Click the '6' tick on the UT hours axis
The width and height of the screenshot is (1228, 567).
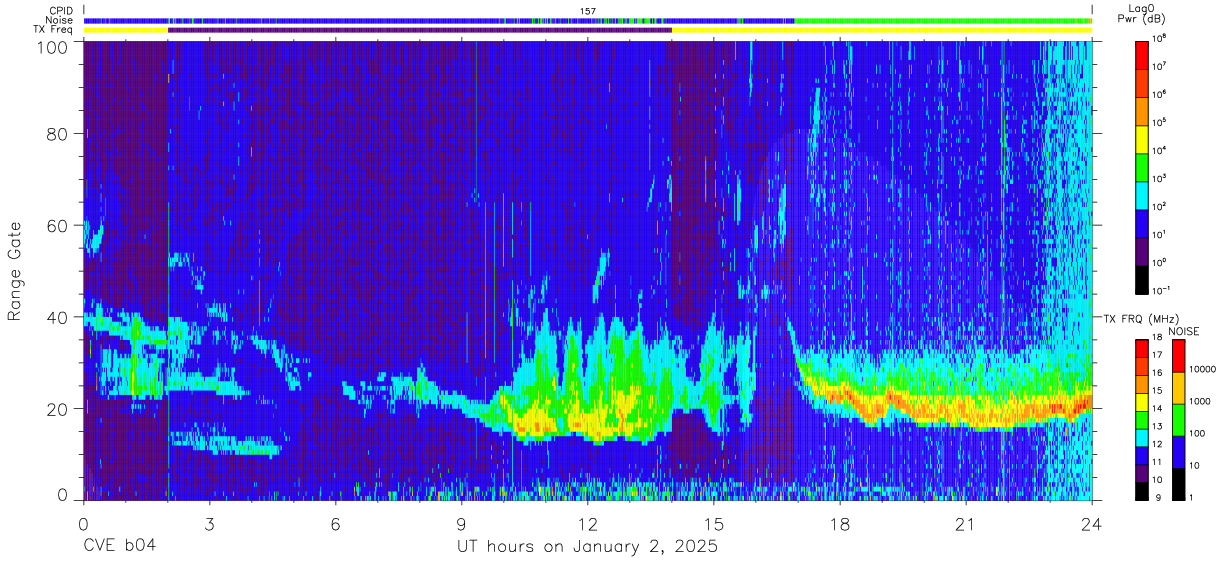(x=335, y=524)
